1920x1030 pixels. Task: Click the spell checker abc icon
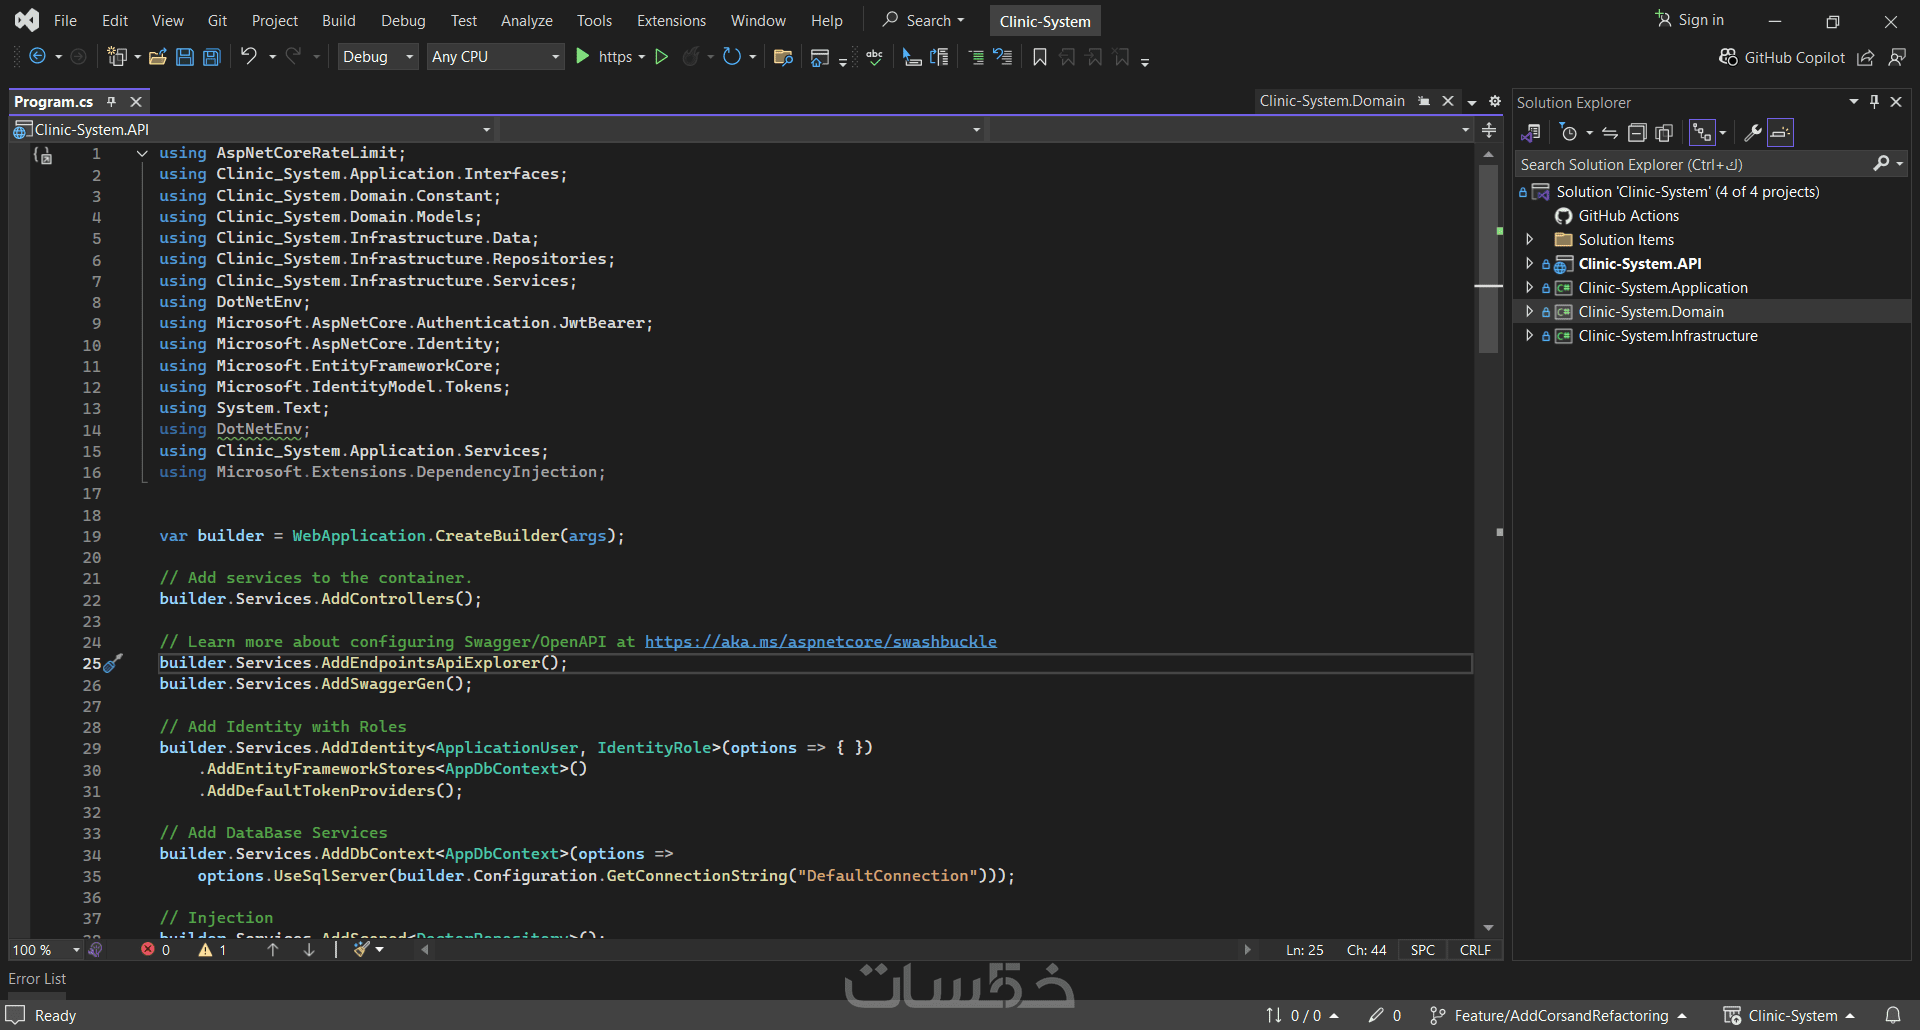point(875,57)
